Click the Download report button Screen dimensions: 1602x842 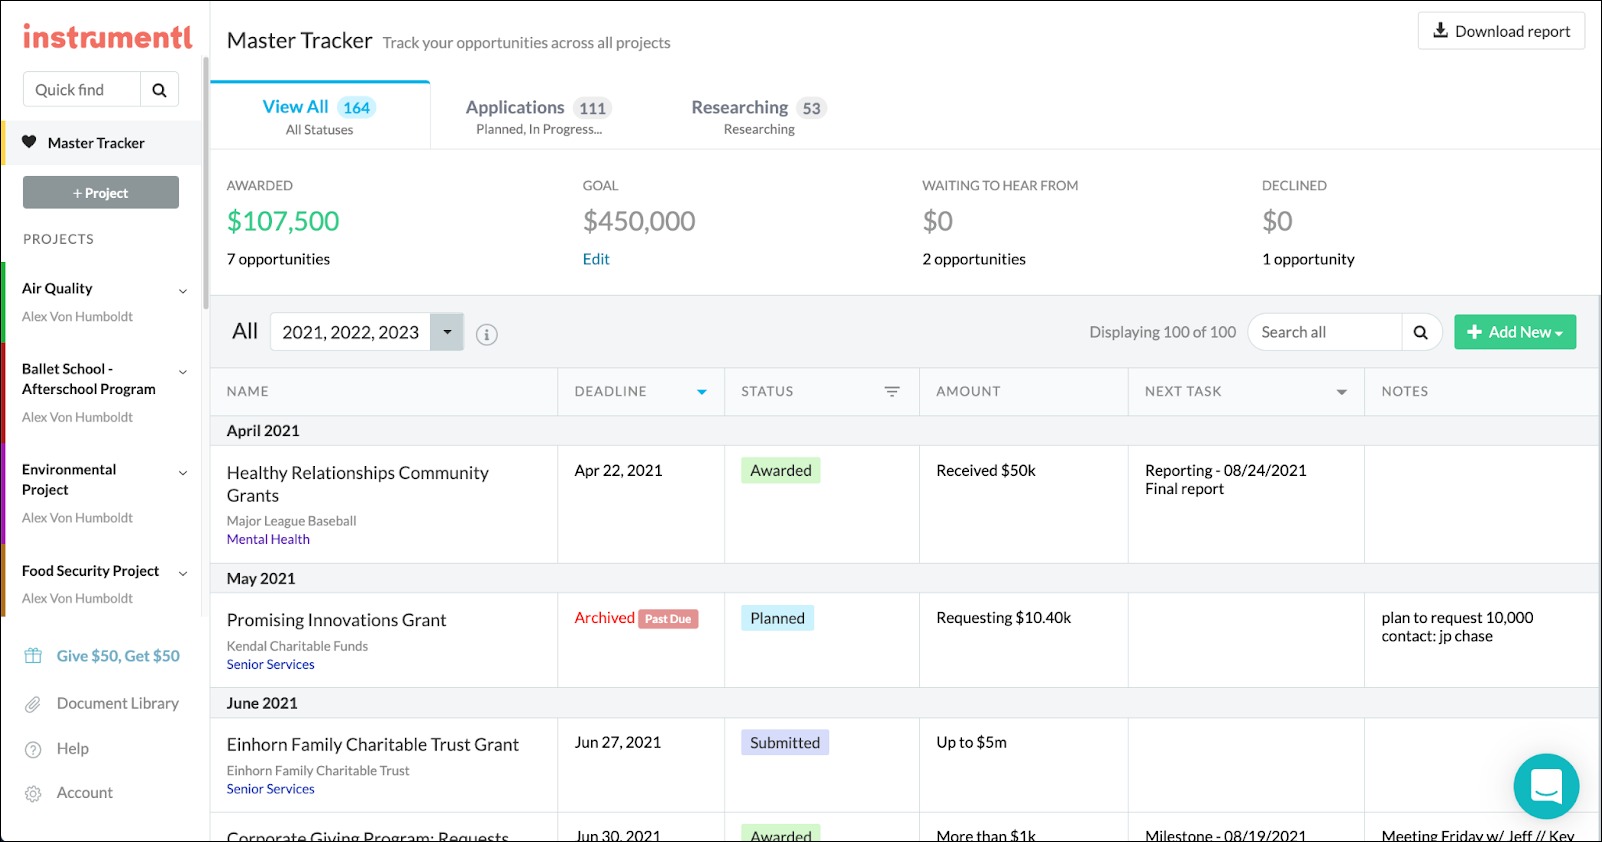pyautogui.click(x=1501, y=31)
